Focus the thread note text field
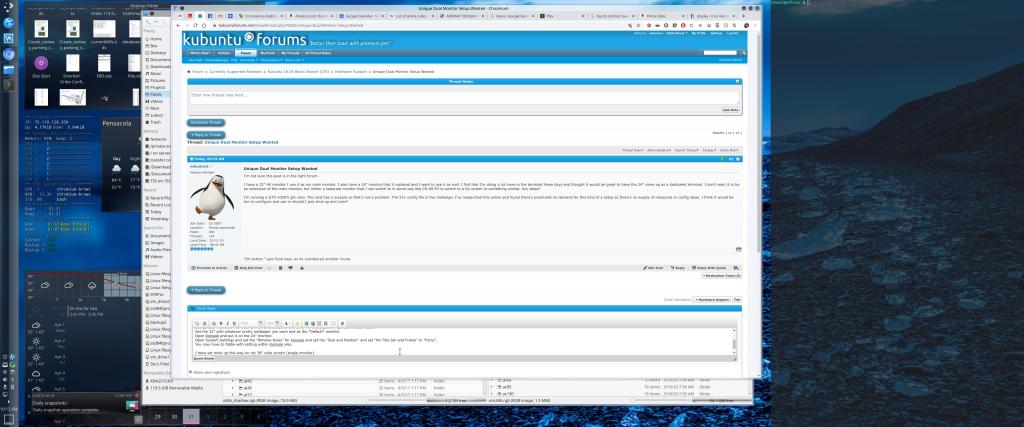The image size is (1024, 427). (x=464, y=97)
